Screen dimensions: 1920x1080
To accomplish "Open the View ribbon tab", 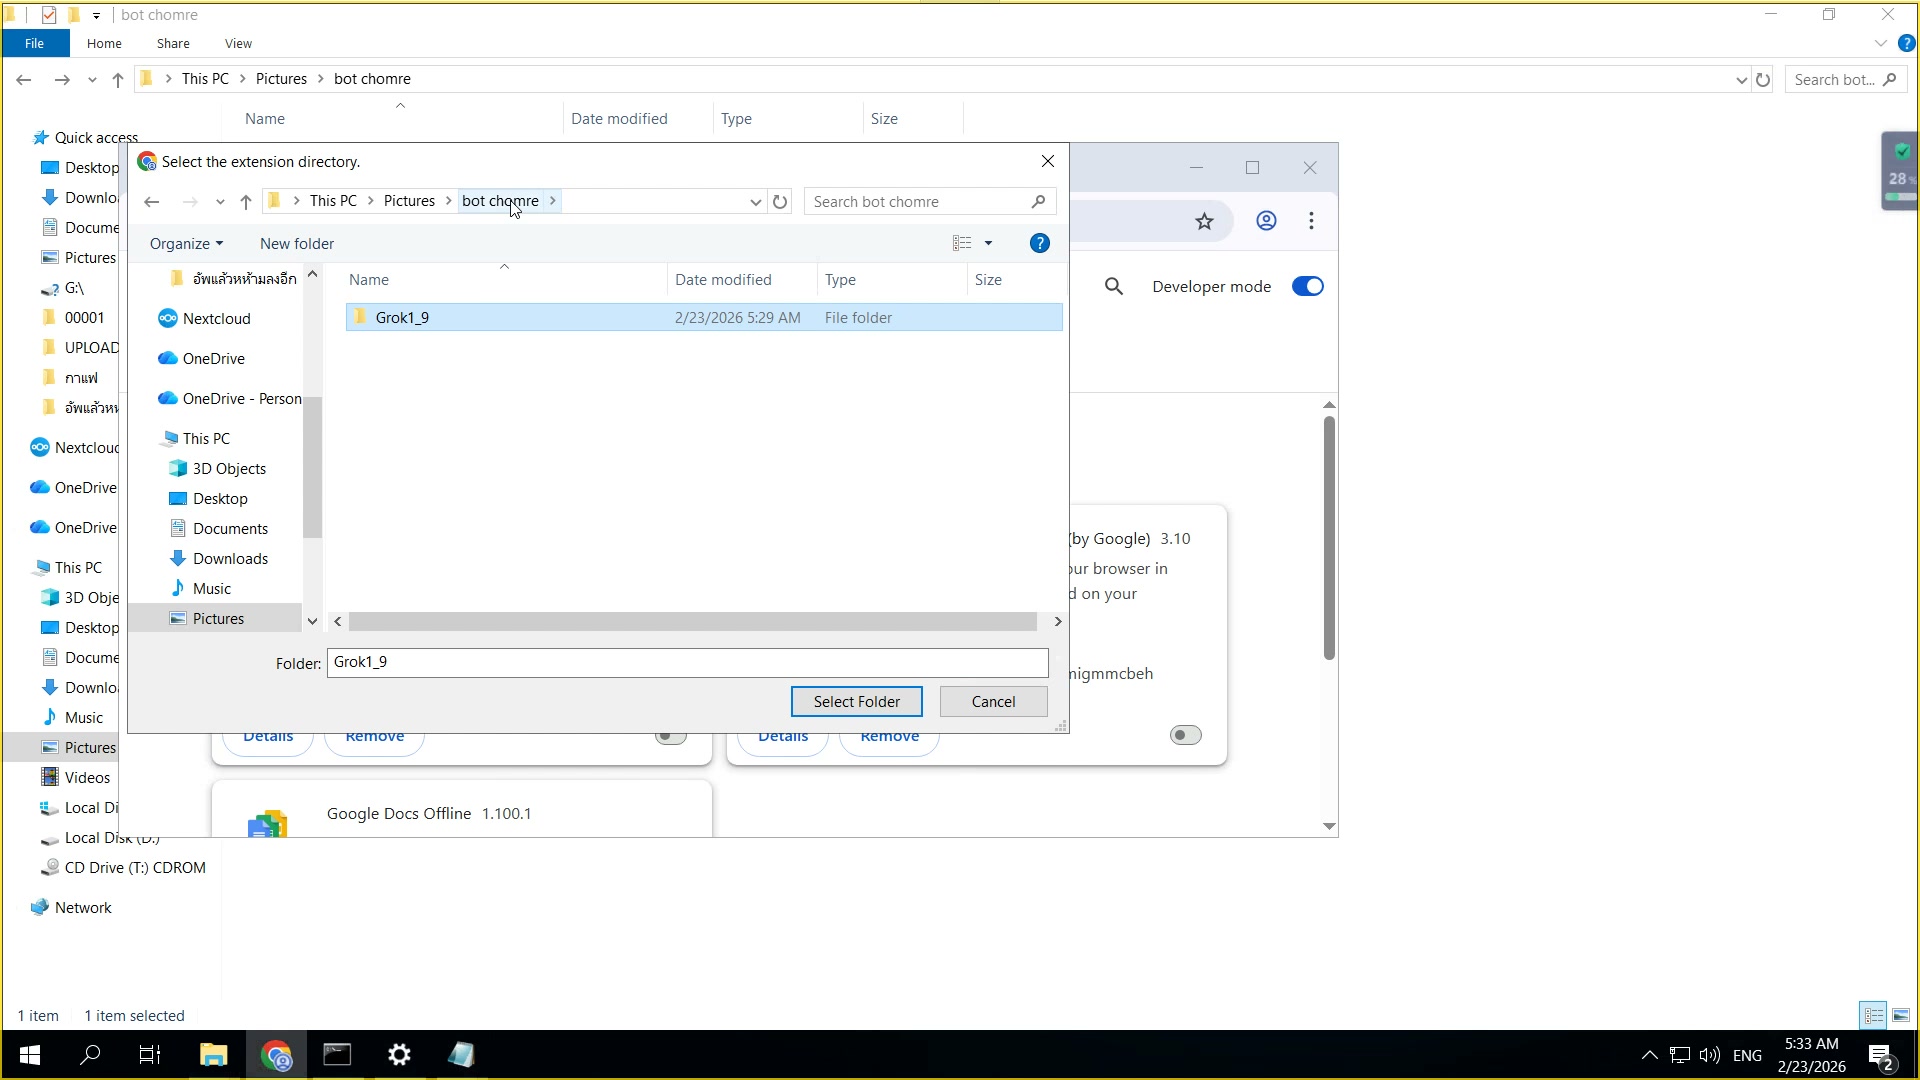I will tap(238, 44).
